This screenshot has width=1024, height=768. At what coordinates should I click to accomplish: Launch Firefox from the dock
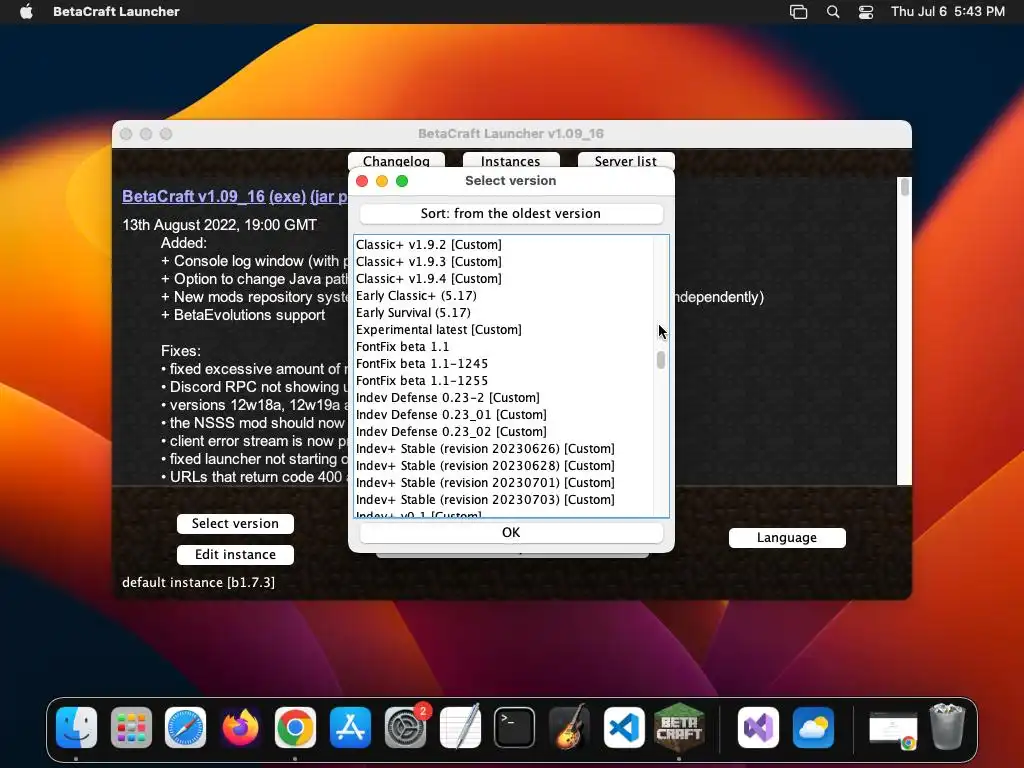point(240,727)
